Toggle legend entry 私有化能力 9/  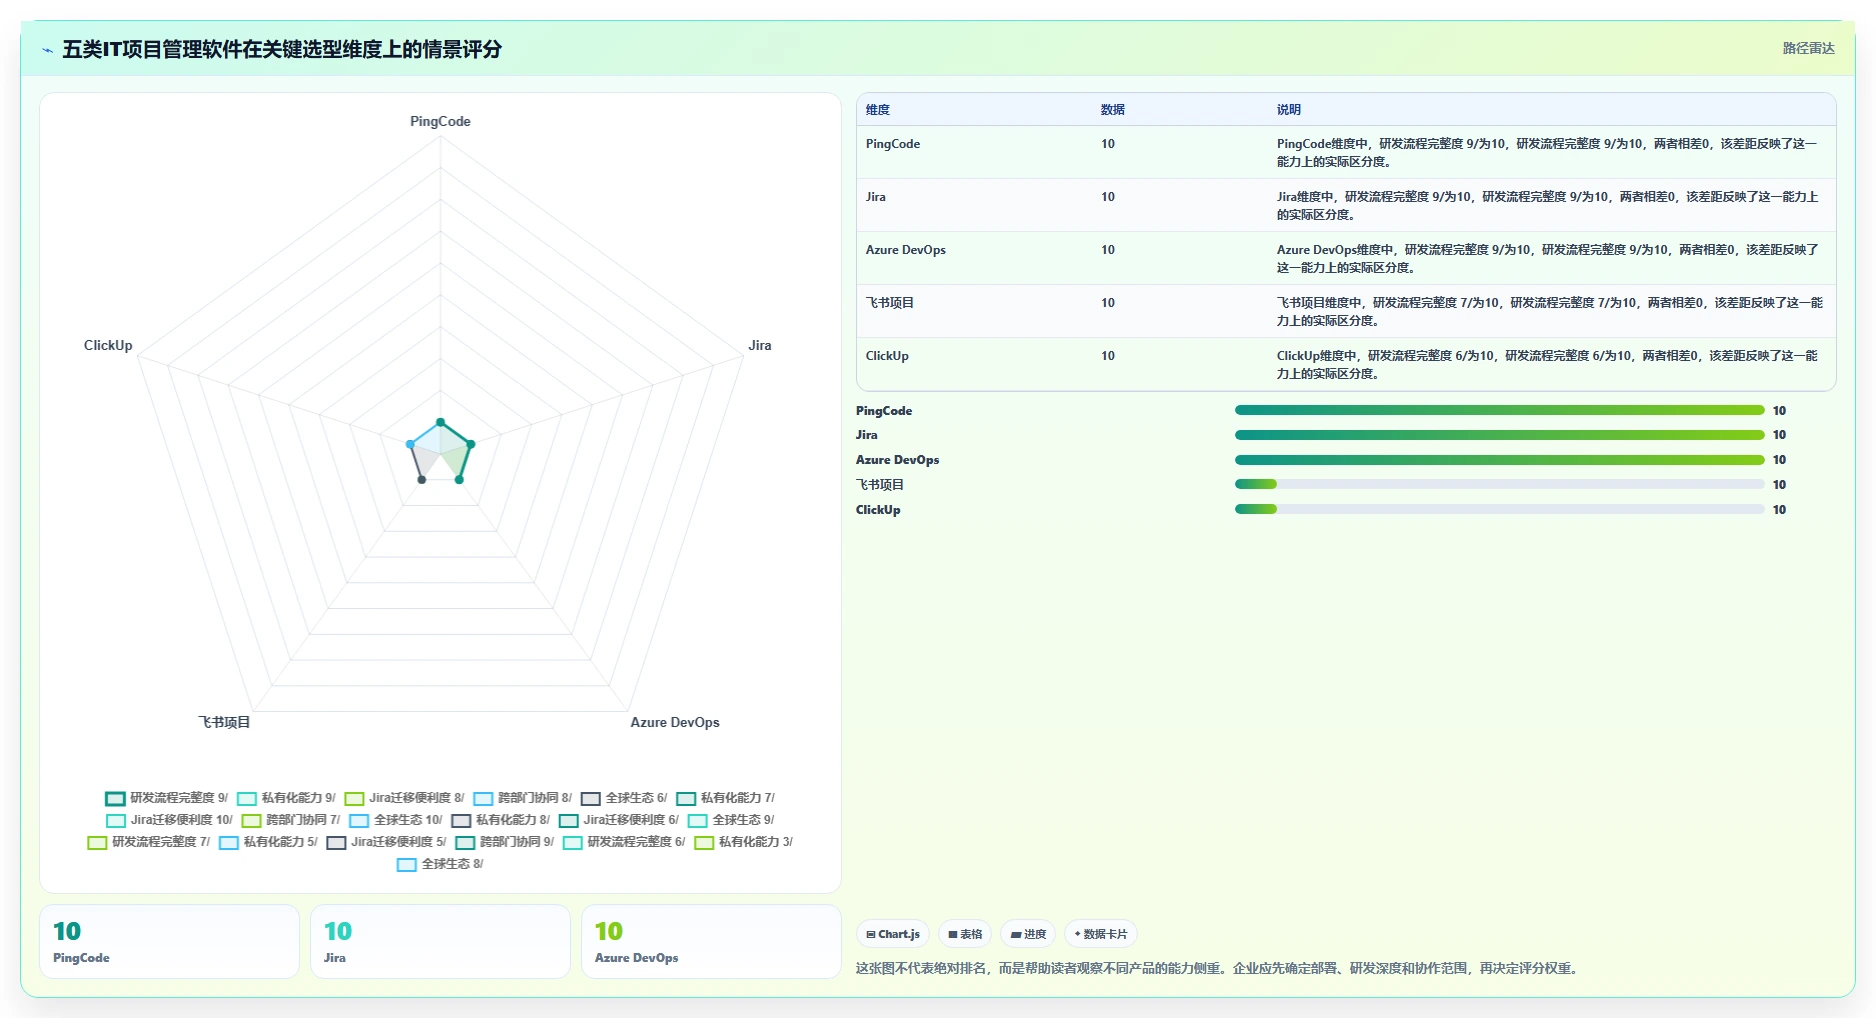point(286,798)
